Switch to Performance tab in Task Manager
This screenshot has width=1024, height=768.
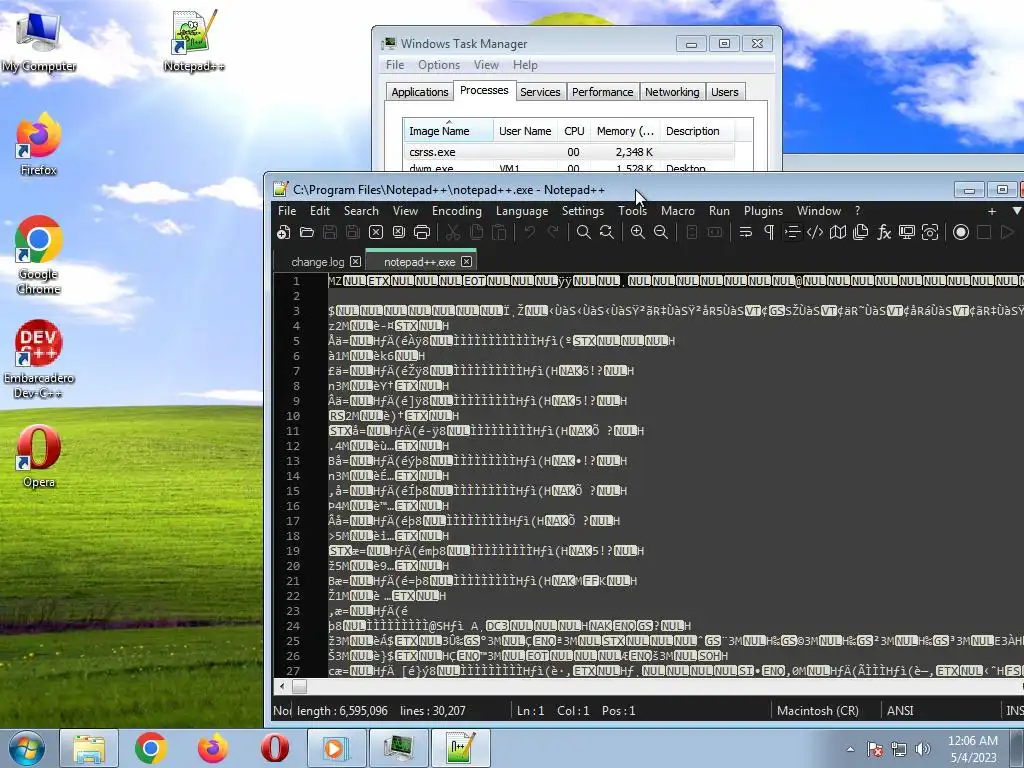point(602,92)
